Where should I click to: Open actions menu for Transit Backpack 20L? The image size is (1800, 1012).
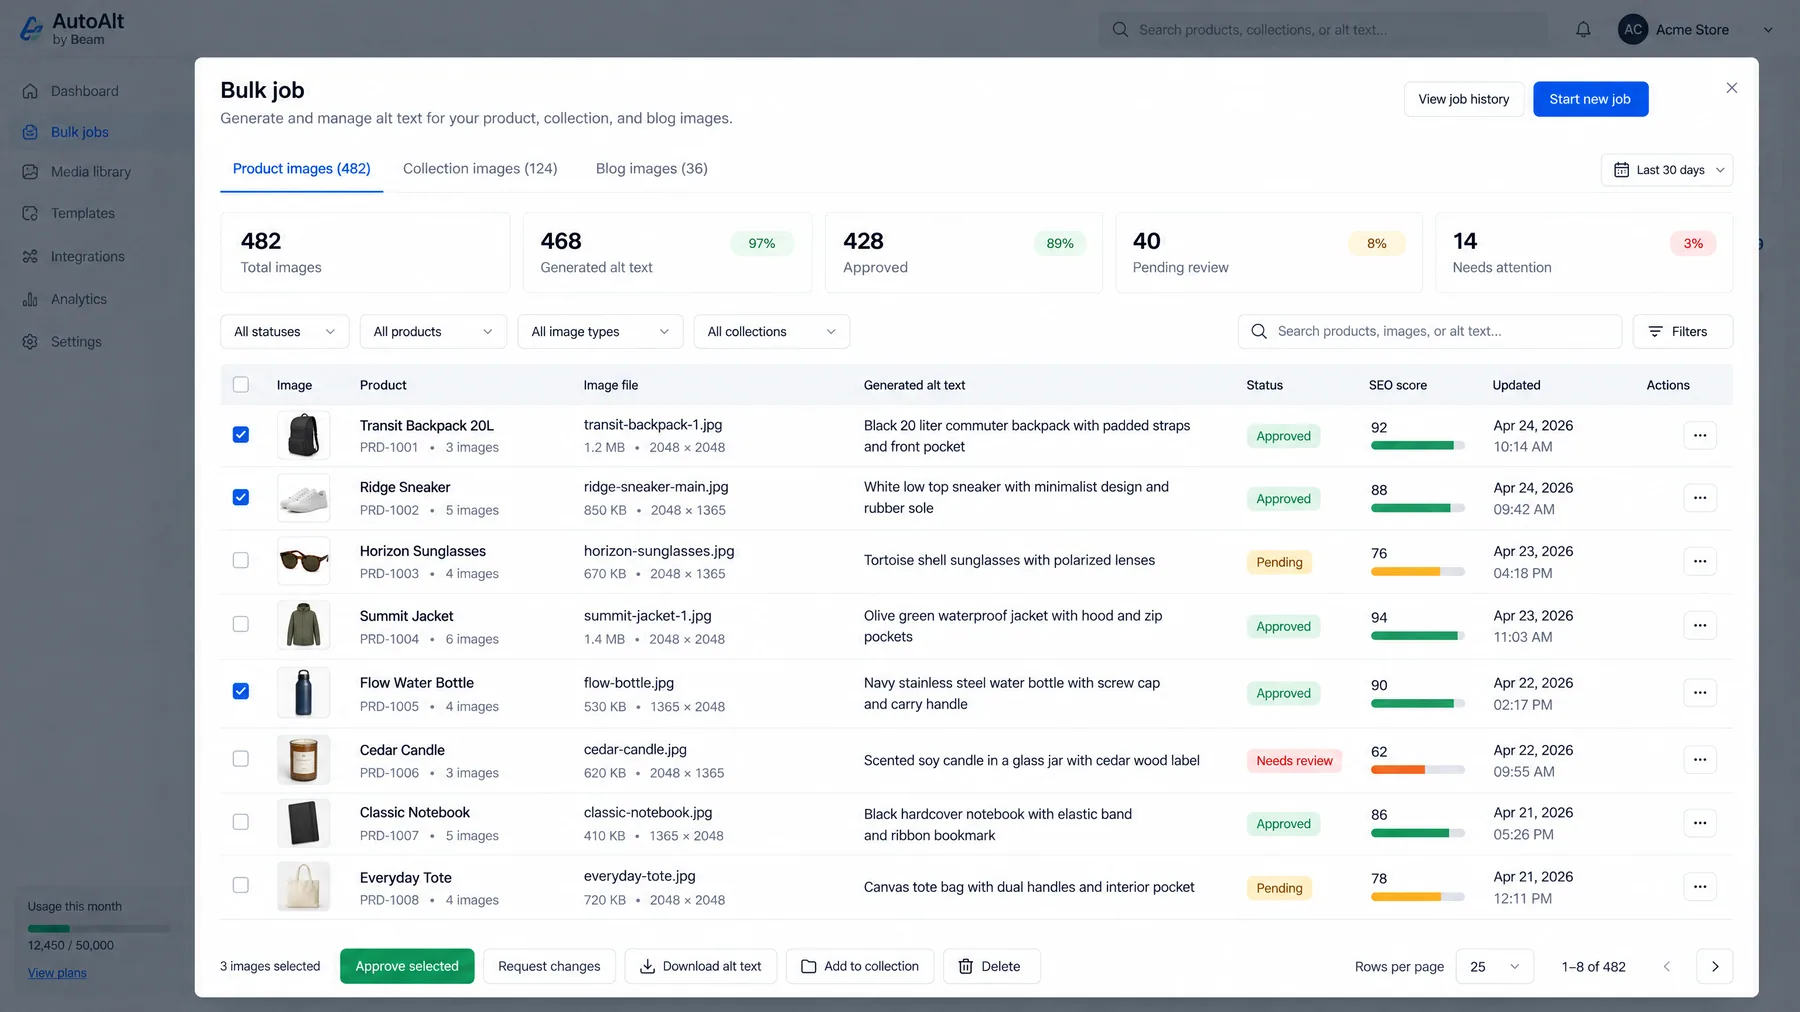coord(1700,435)
